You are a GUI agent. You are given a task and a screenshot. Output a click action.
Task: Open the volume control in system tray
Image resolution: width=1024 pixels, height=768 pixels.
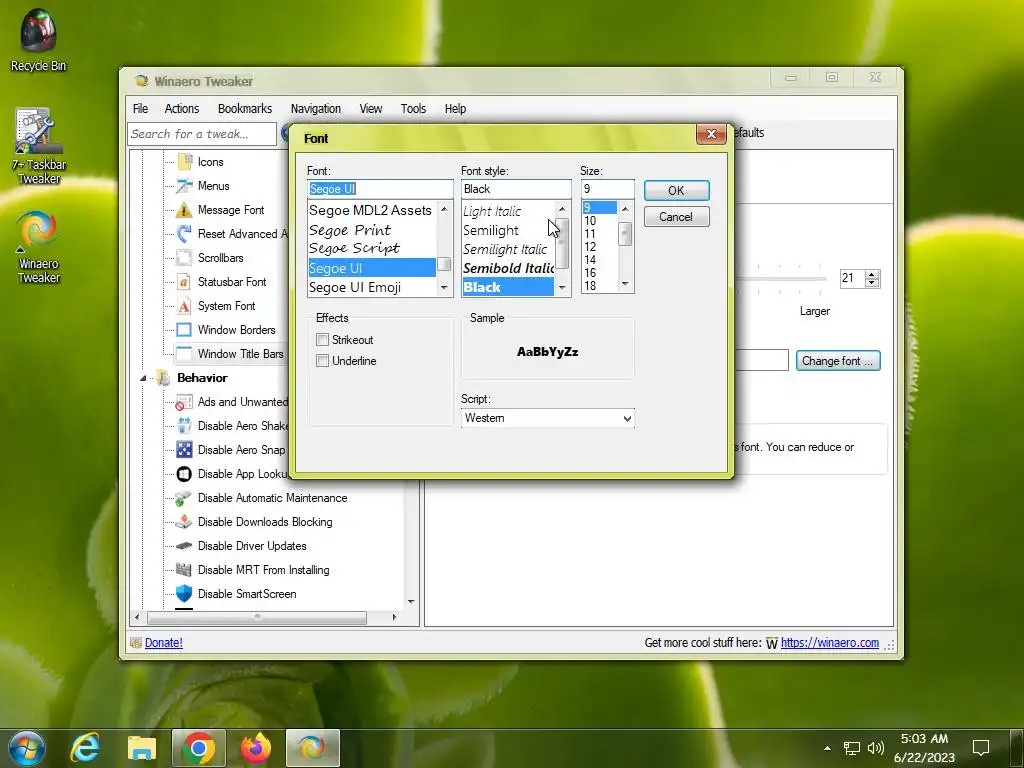[876, 748]
